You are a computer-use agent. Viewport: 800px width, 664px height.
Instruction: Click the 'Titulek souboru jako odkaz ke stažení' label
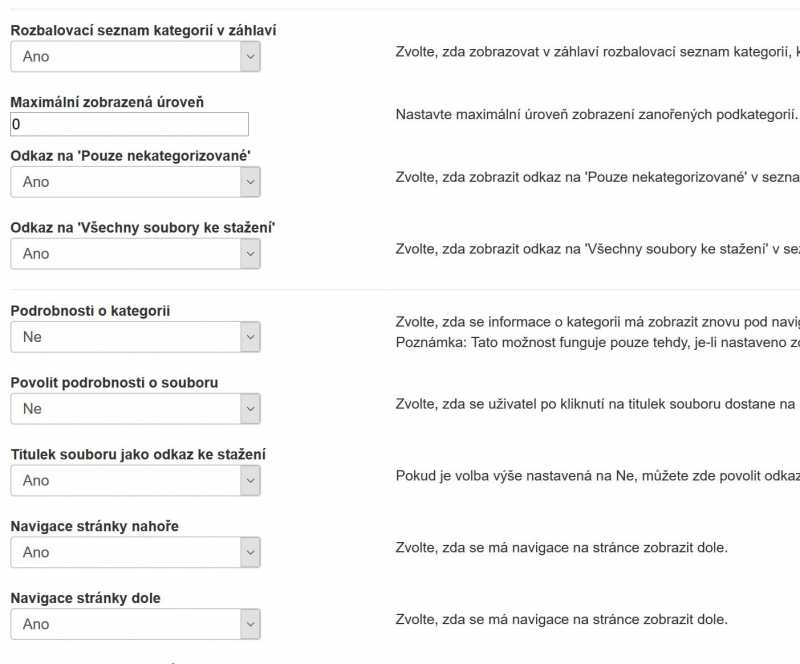click(138, 455)
